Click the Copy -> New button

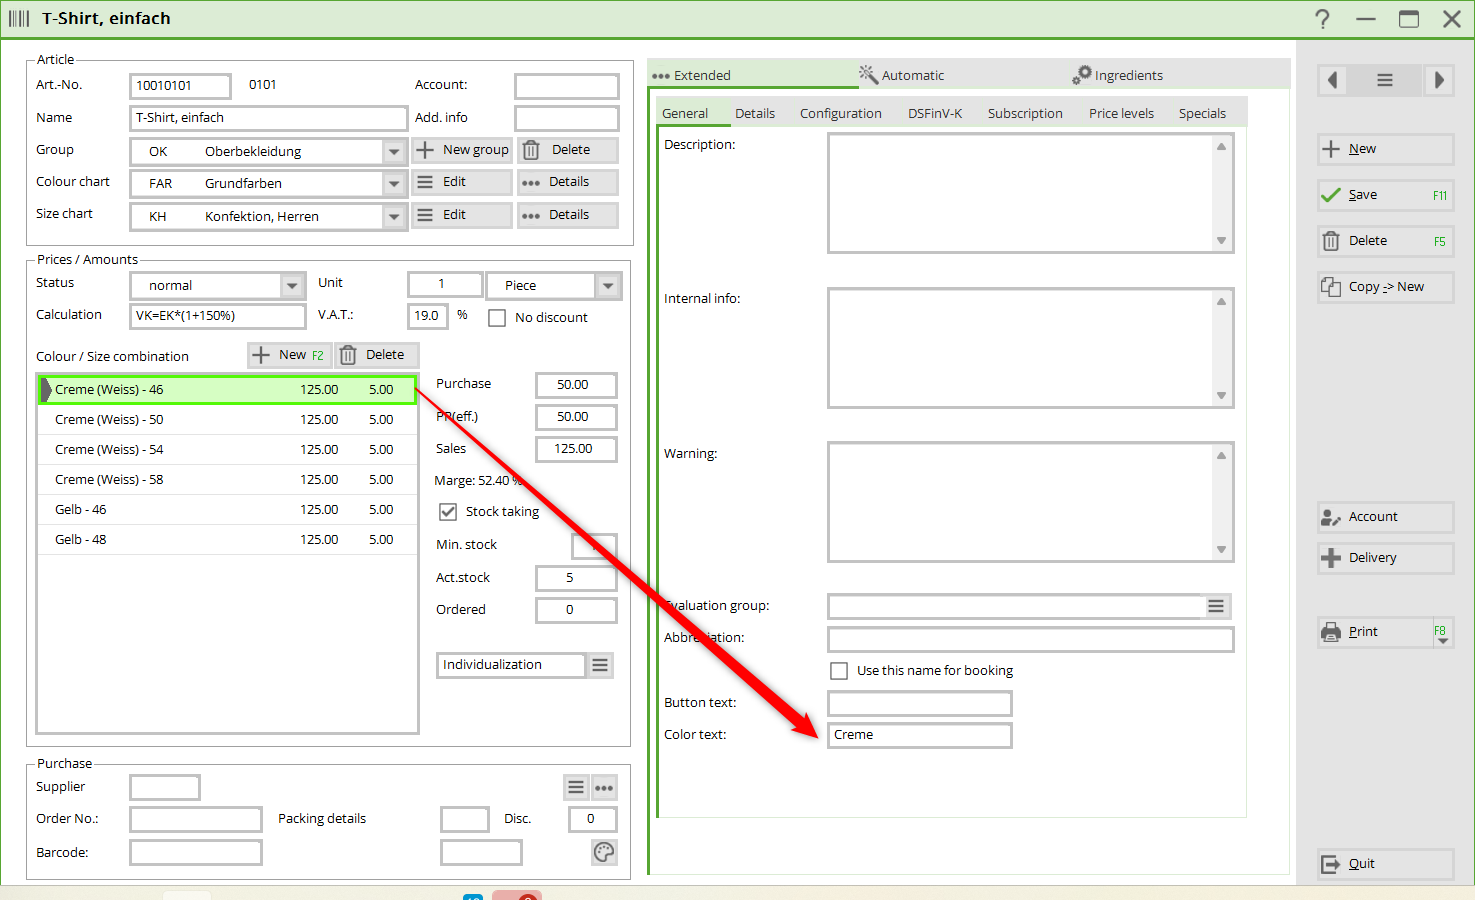pyautogui.click(x=1385, y=287)
